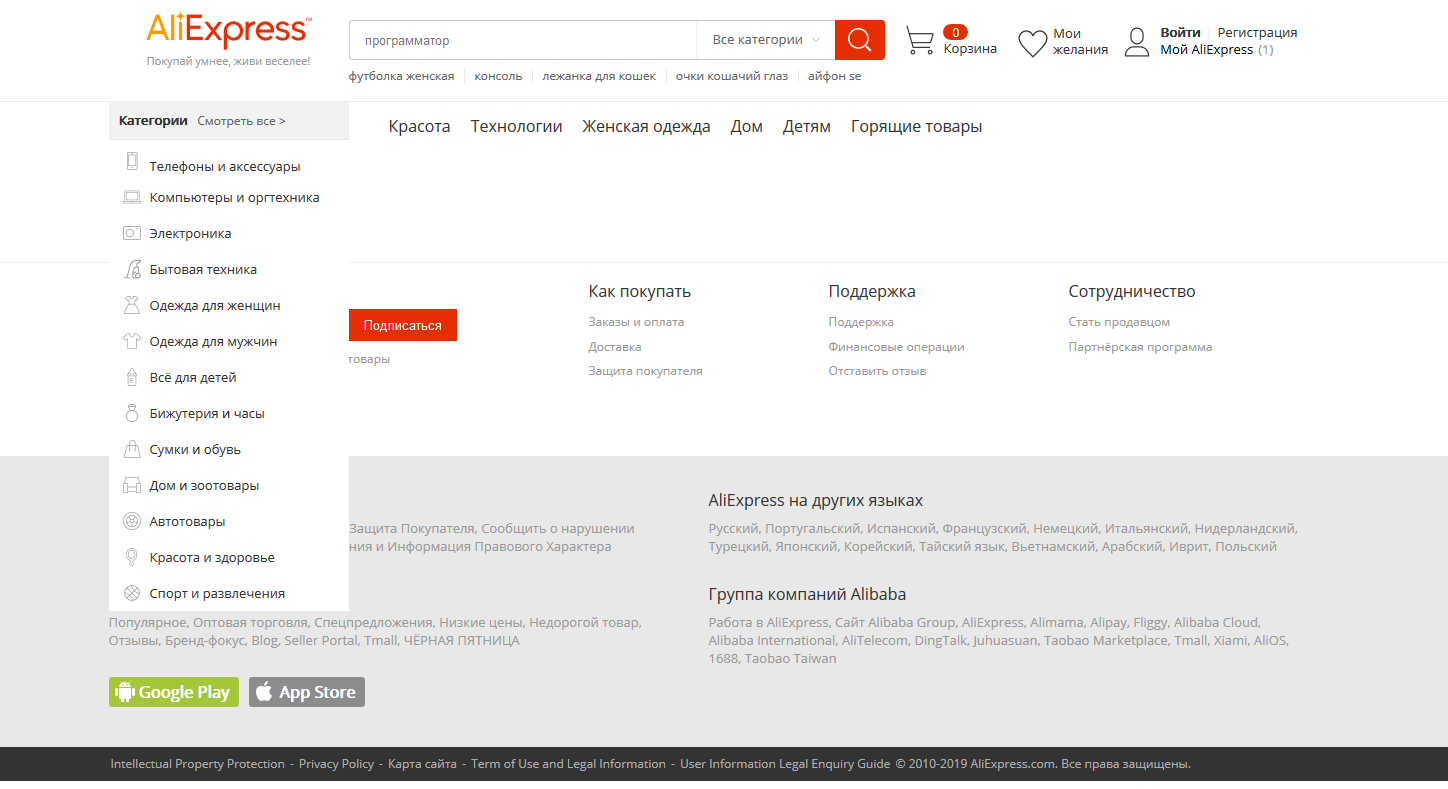Click the Войти sign-in link

pyautogui.click(x=1180, y=33)
